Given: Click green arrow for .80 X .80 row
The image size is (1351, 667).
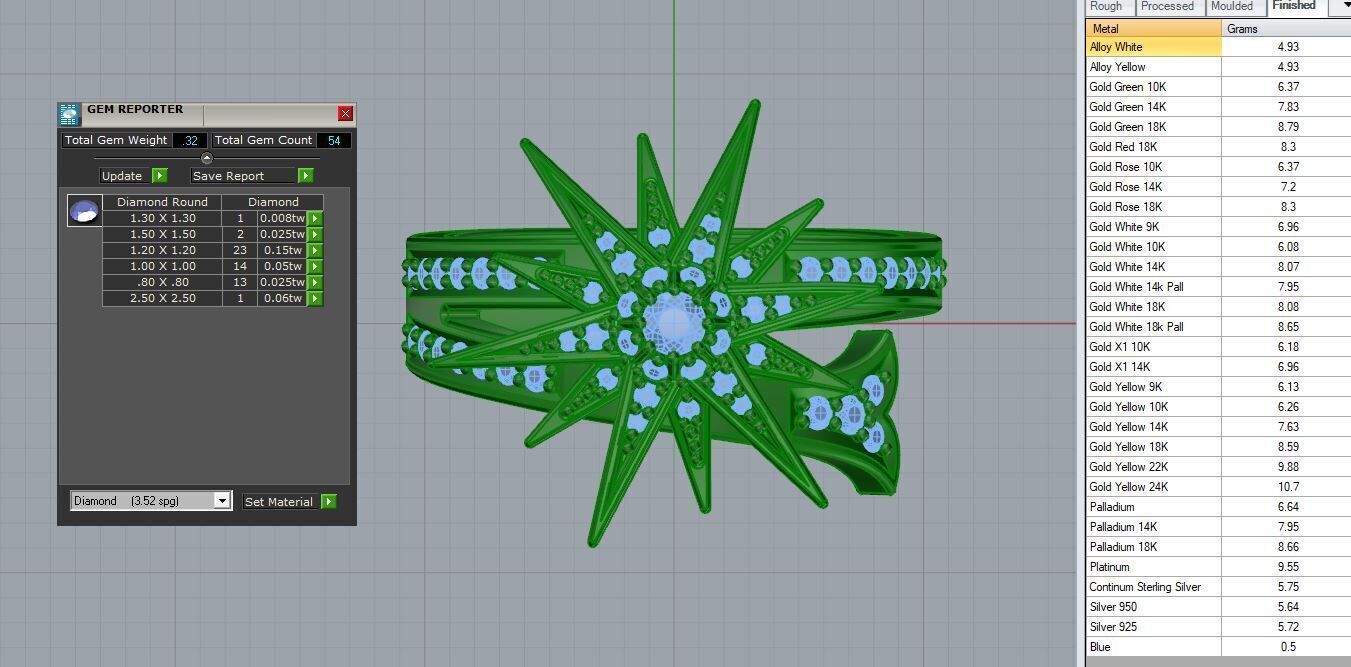Looking at the screenshot, I should coord(315,282).
